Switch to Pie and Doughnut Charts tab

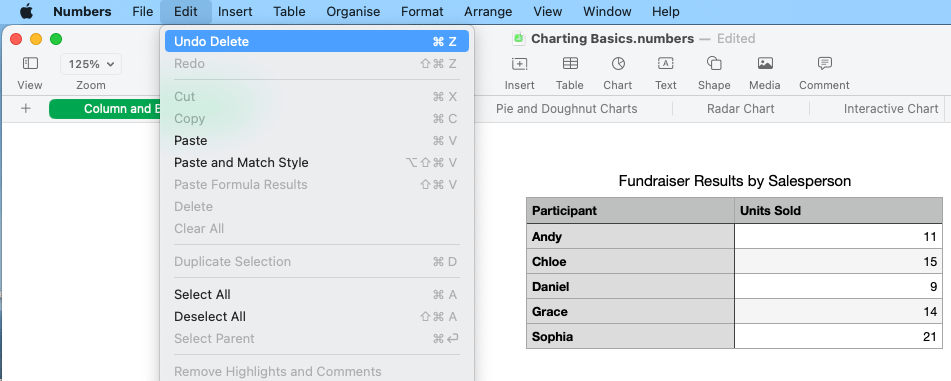tap(566, 109)
